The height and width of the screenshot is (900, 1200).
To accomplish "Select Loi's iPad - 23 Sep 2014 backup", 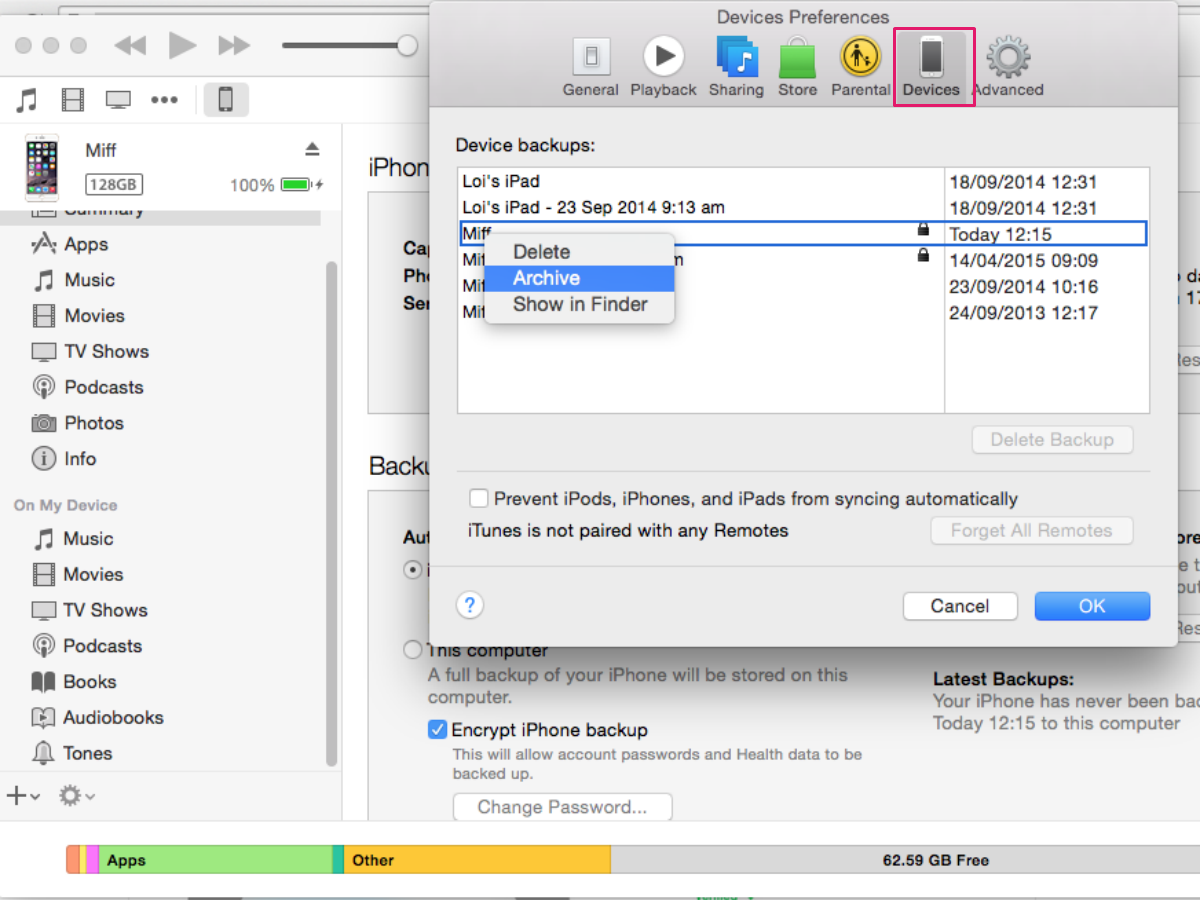I will (x=802, y=208).
